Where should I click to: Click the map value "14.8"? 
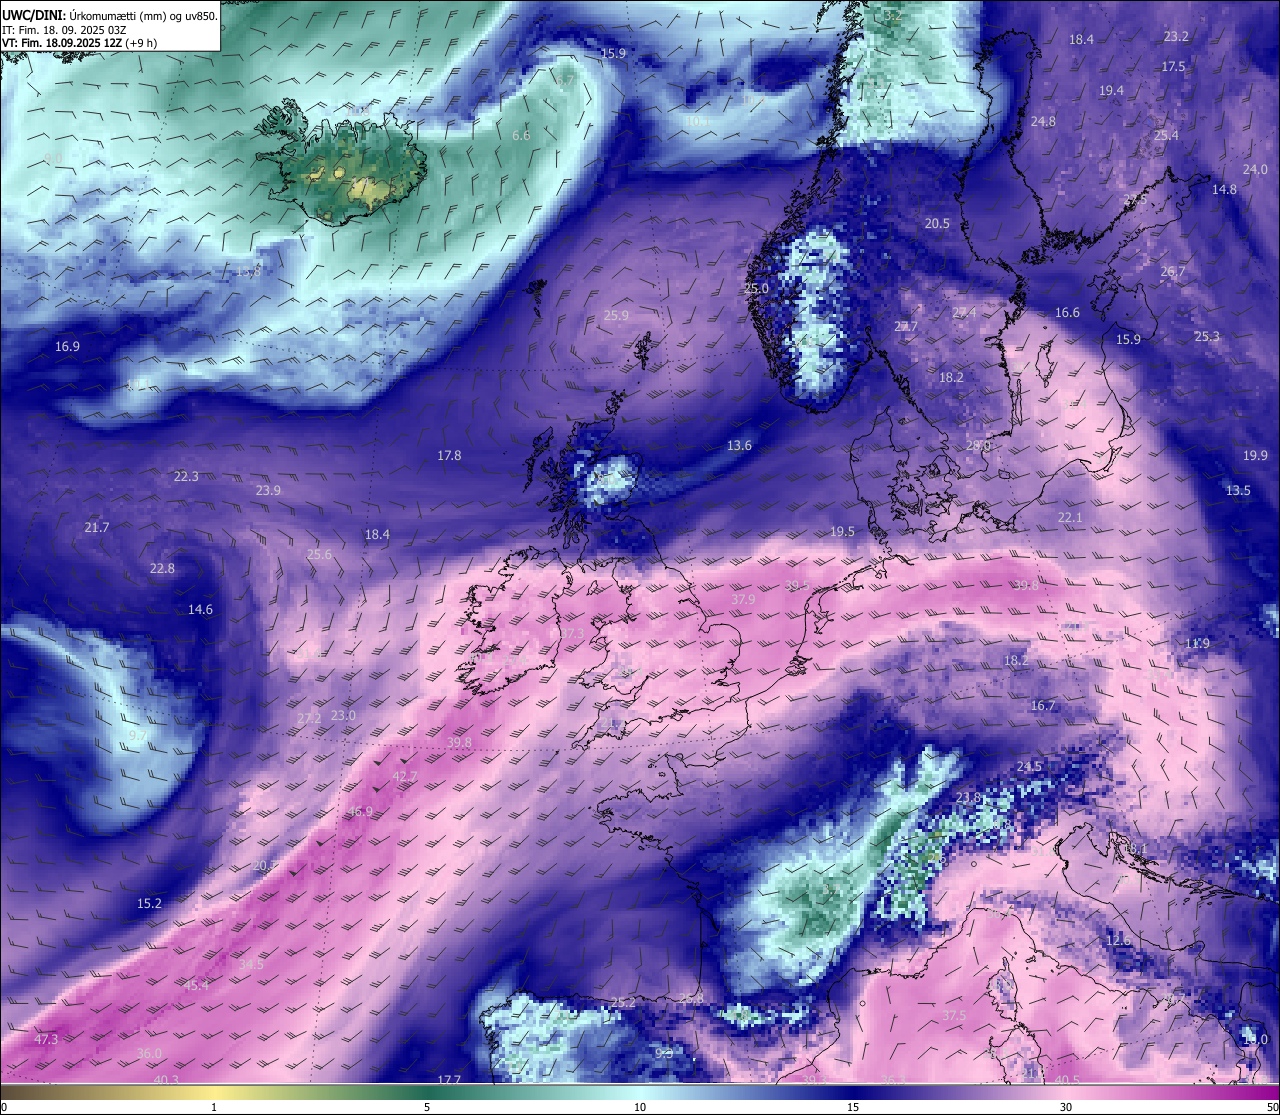tap(1224, 190)
